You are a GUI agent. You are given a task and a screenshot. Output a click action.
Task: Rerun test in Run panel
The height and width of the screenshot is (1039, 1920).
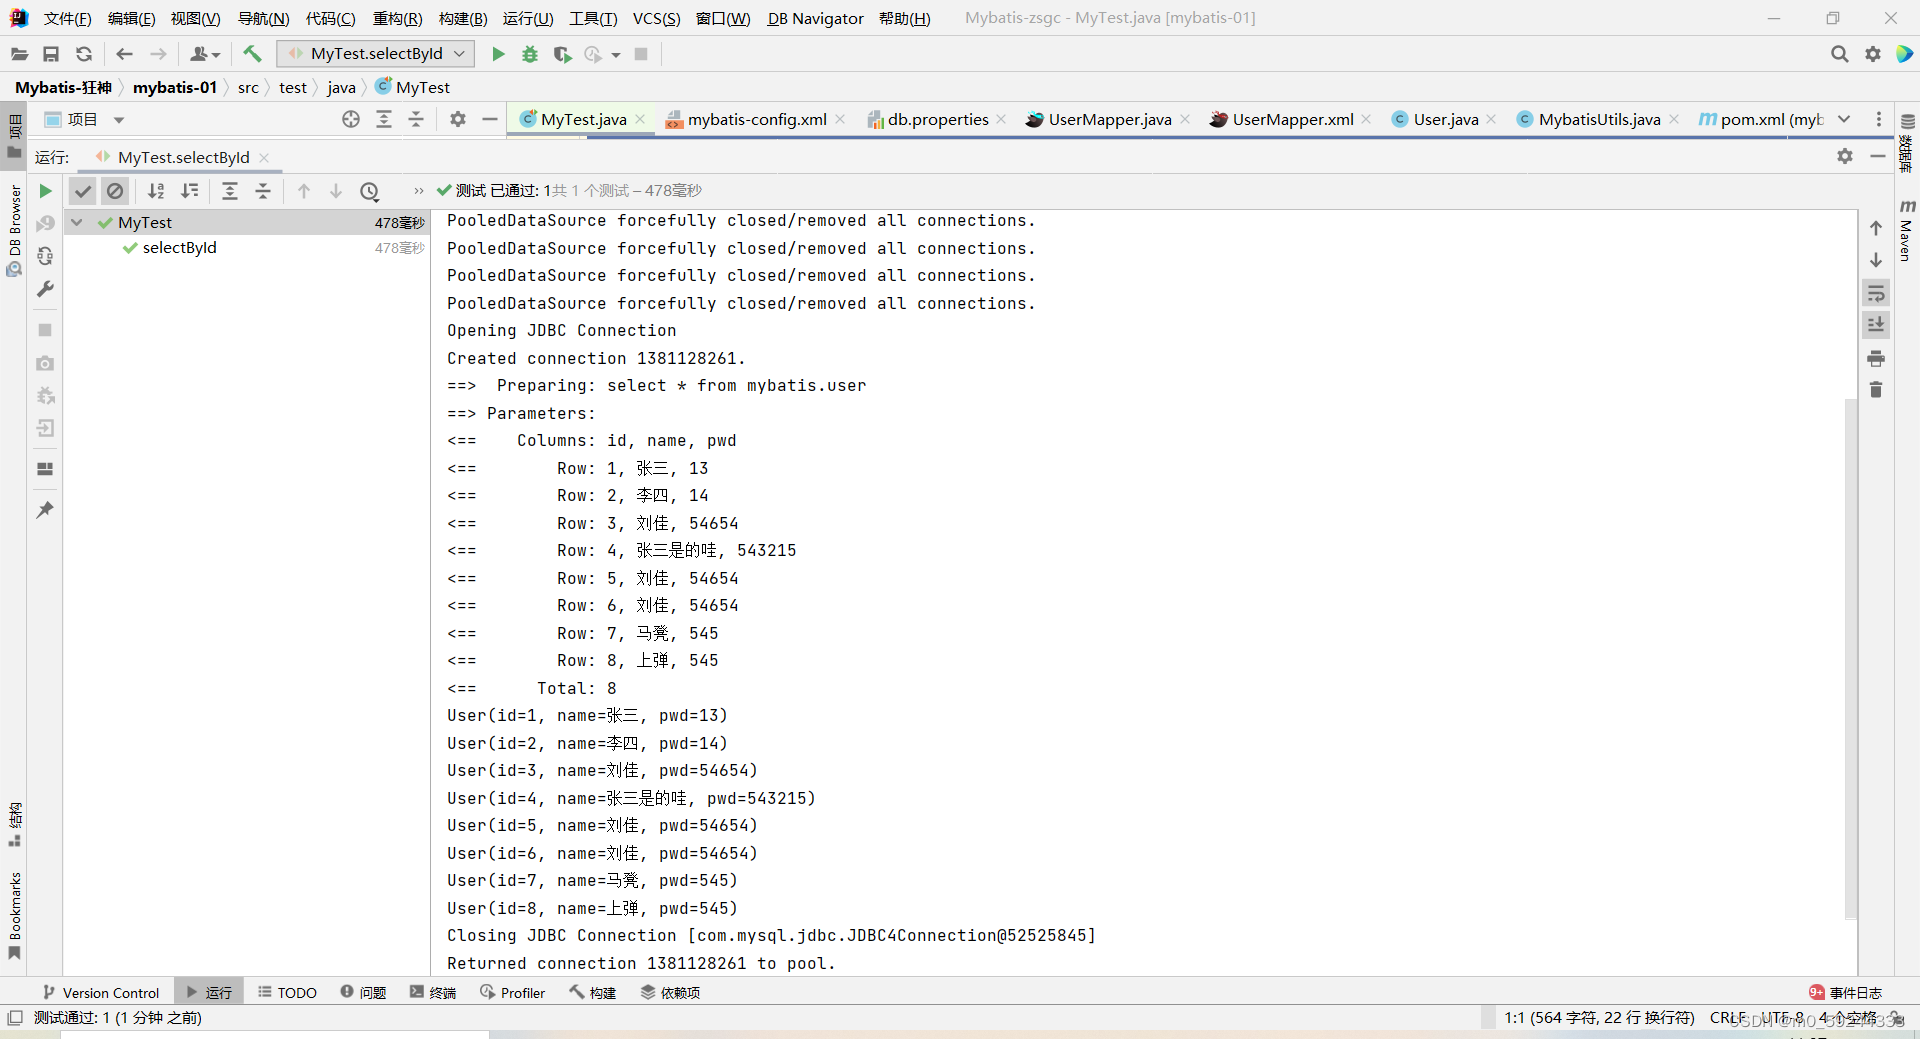(45, 191)
